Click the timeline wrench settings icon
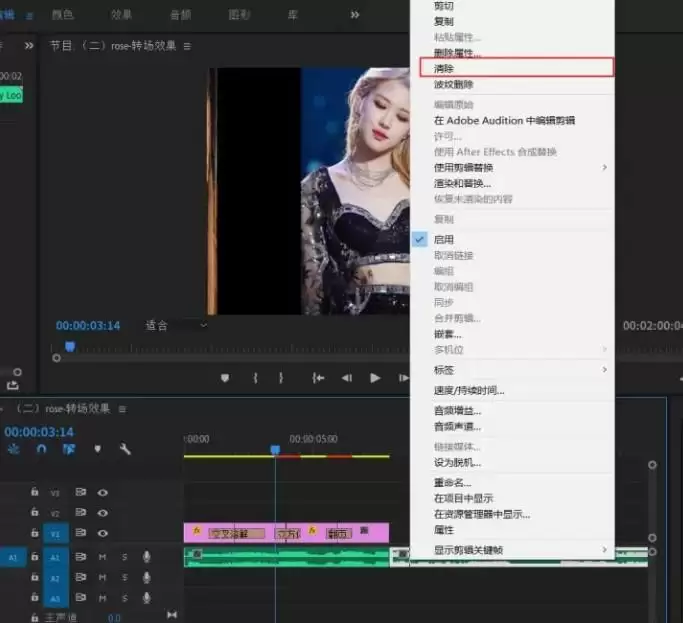Viewport: 683px width, 623px height. tap(125, 450)
